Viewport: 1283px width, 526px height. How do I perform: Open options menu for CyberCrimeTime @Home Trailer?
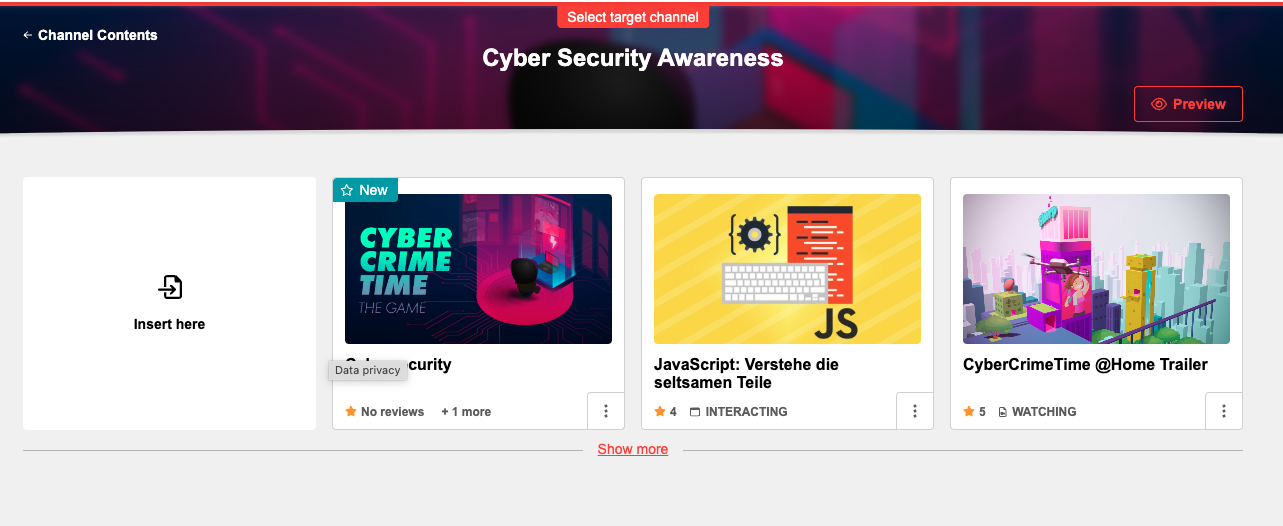[x=1223, y=411]
